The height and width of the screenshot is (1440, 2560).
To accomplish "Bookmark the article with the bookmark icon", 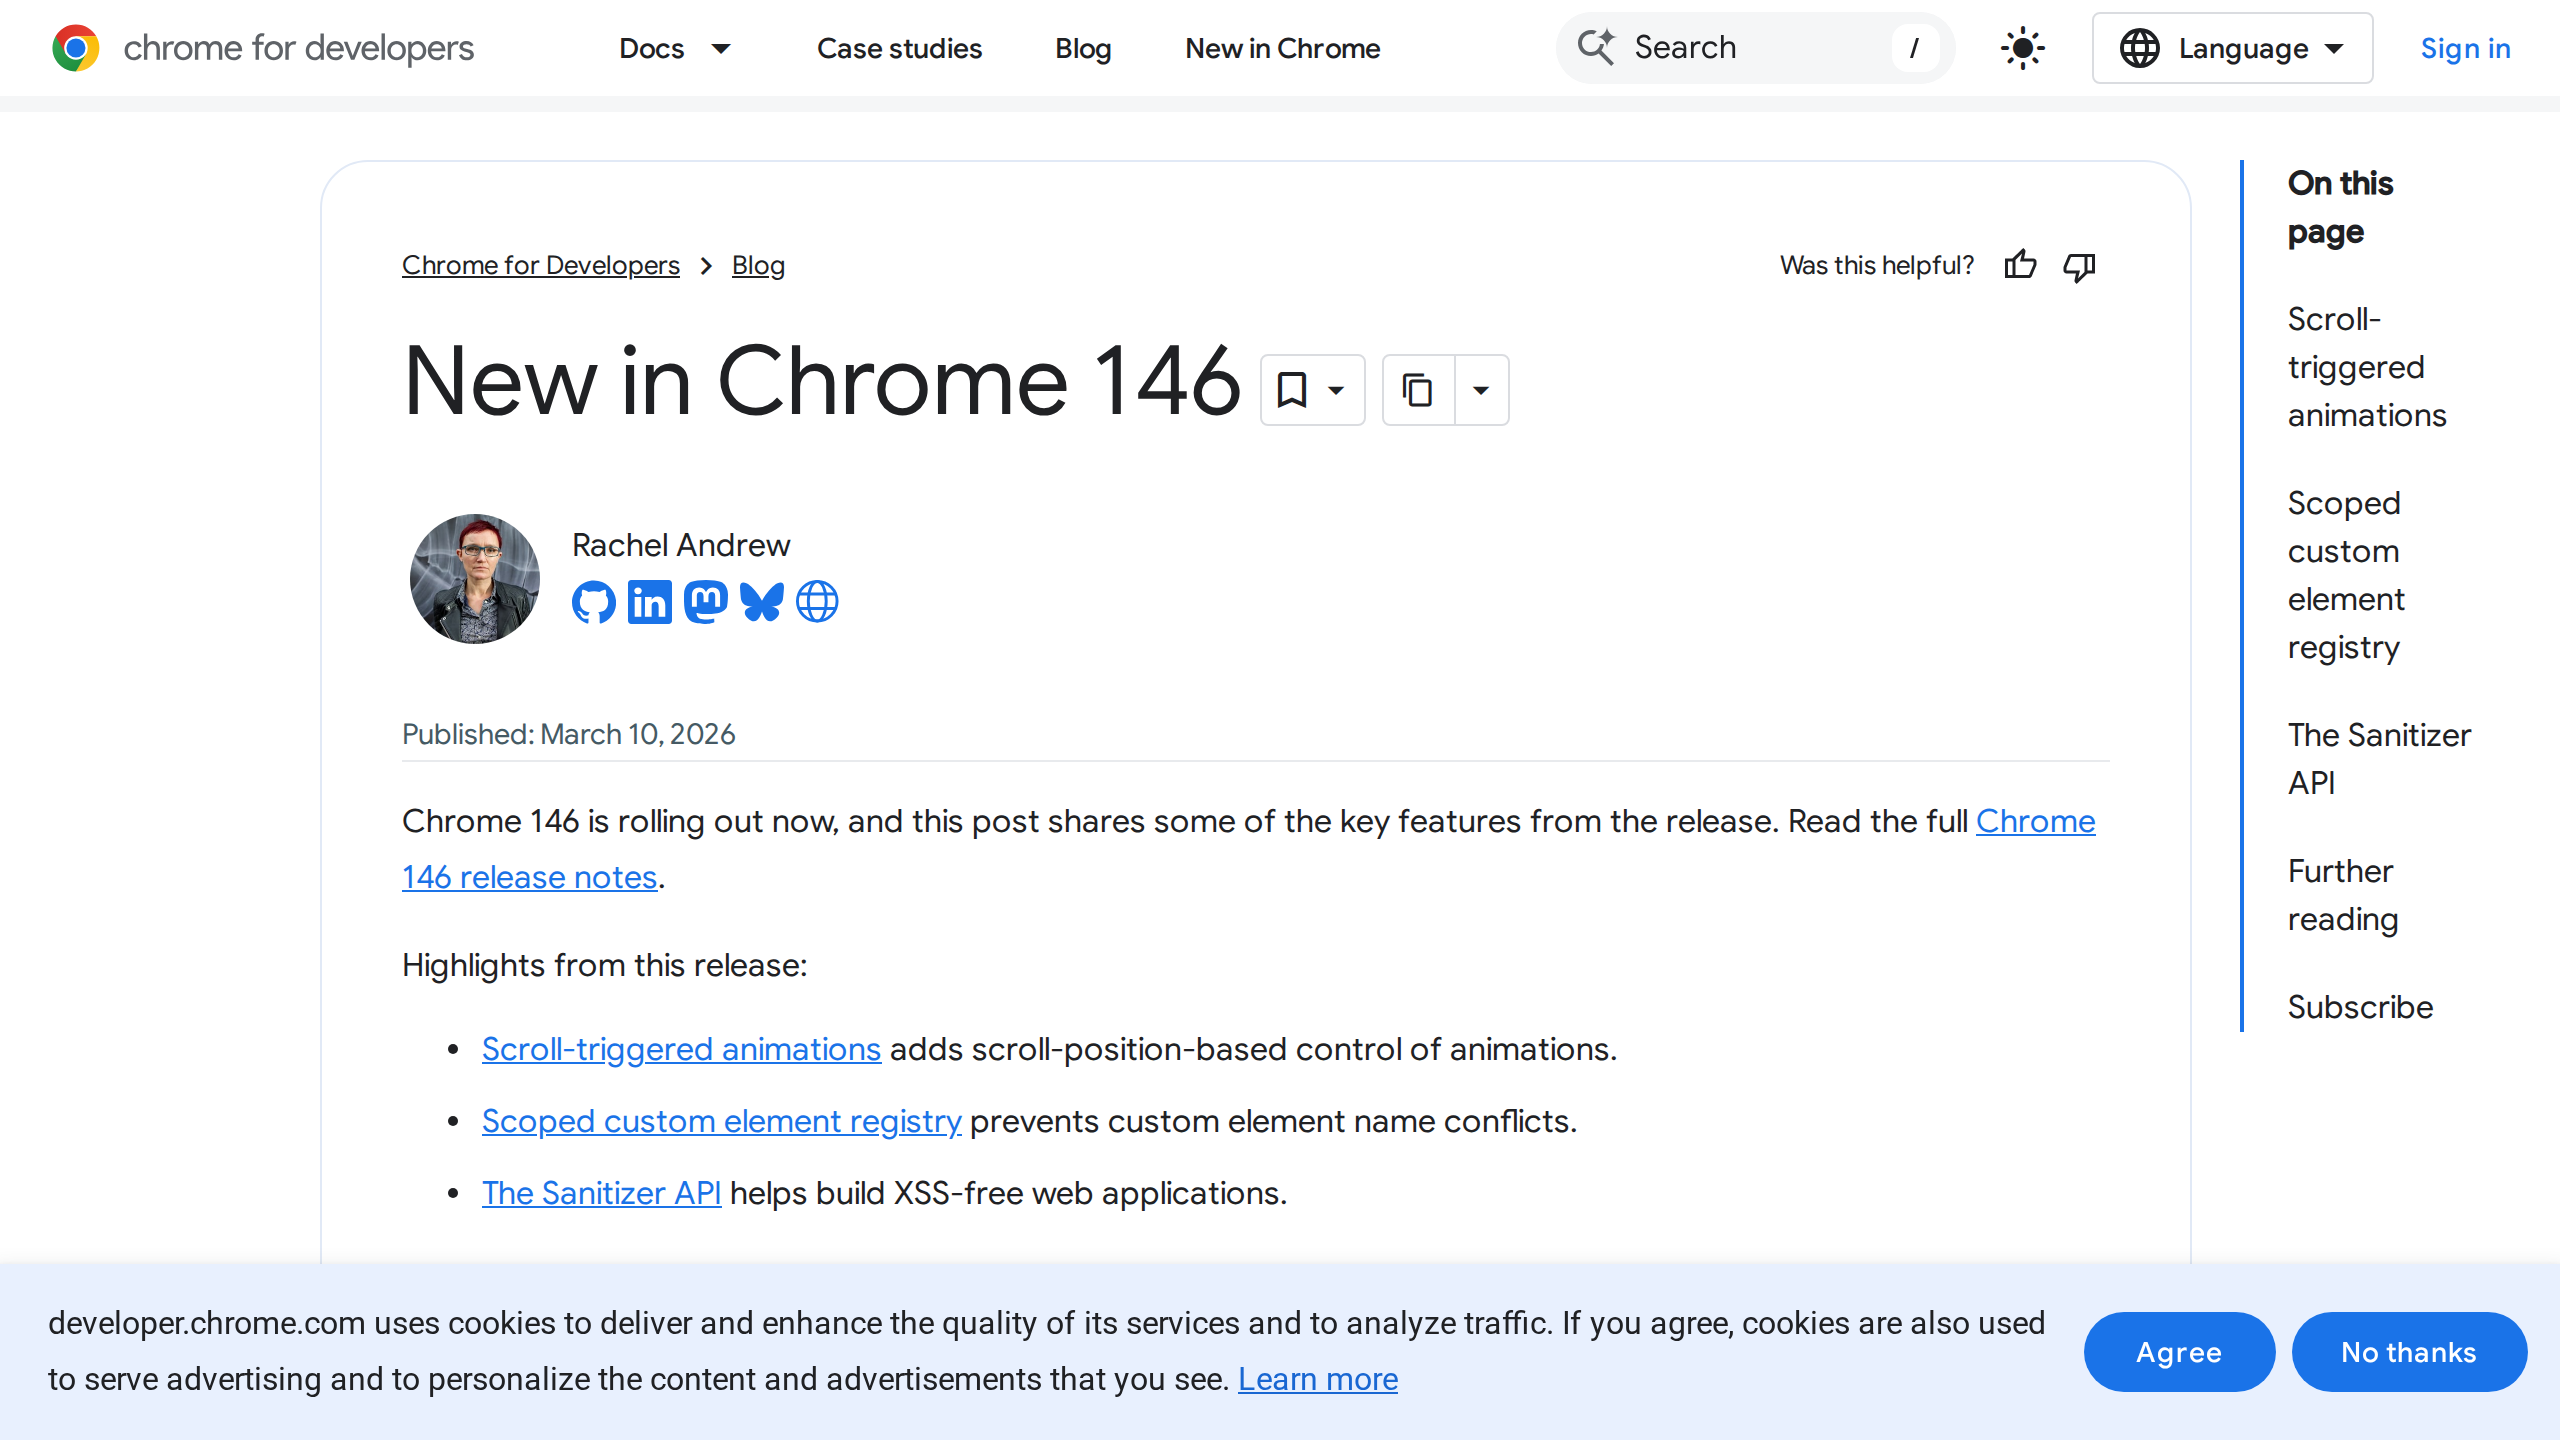I will coord(1292,390).
